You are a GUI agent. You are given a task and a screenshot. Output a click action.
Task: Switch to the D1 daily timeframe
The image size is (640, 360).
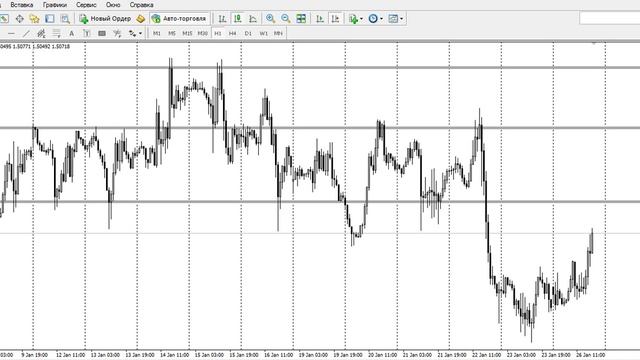pos(248,33)
